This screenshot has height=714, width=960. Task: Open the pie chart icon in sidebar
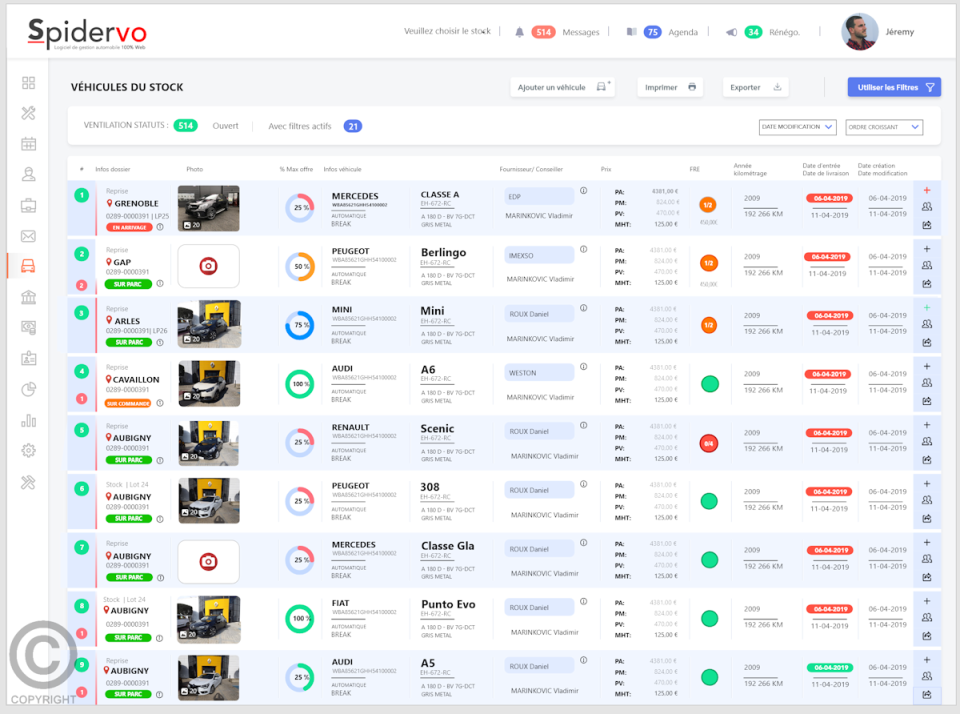(x=28, y=389)
